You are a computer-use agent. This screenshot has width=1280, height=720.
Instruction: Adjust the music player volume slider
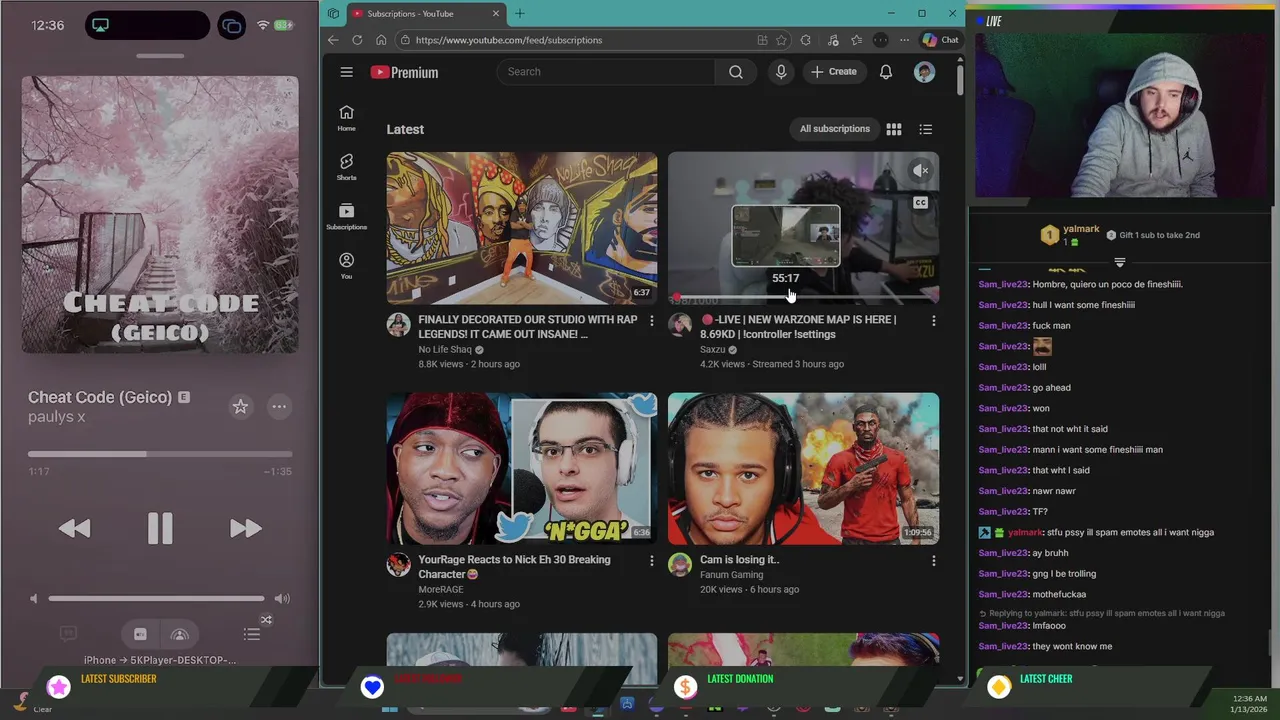click(x=157, y=599)
